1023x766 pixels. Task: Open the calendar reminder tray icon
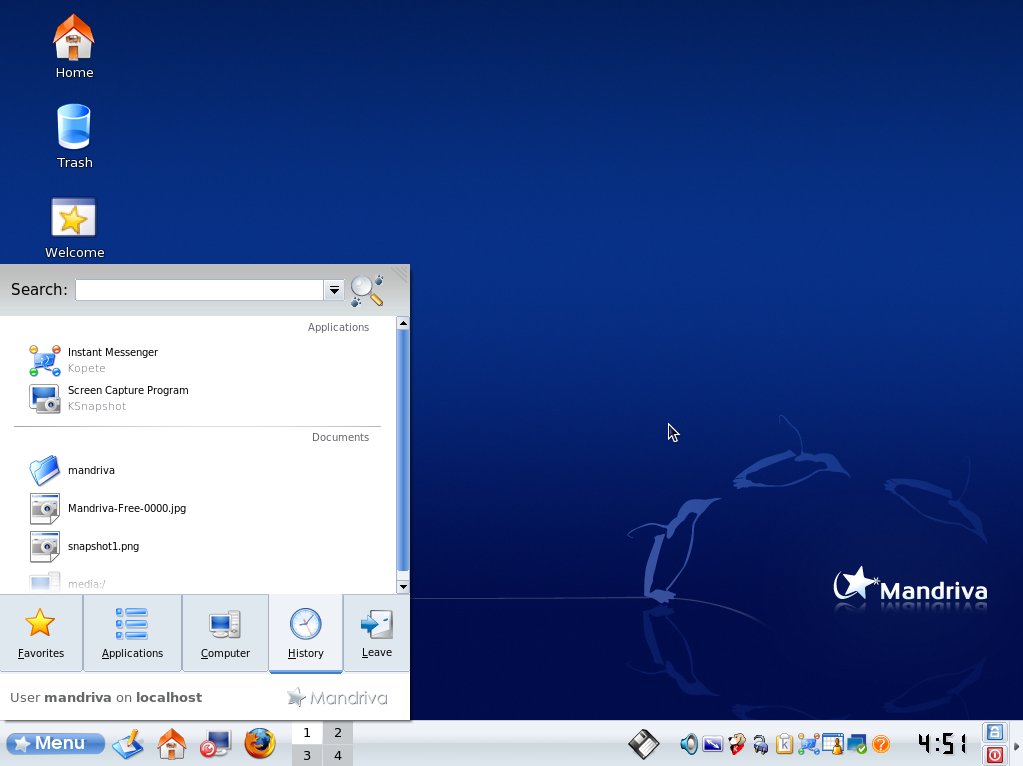coord(833,744)
